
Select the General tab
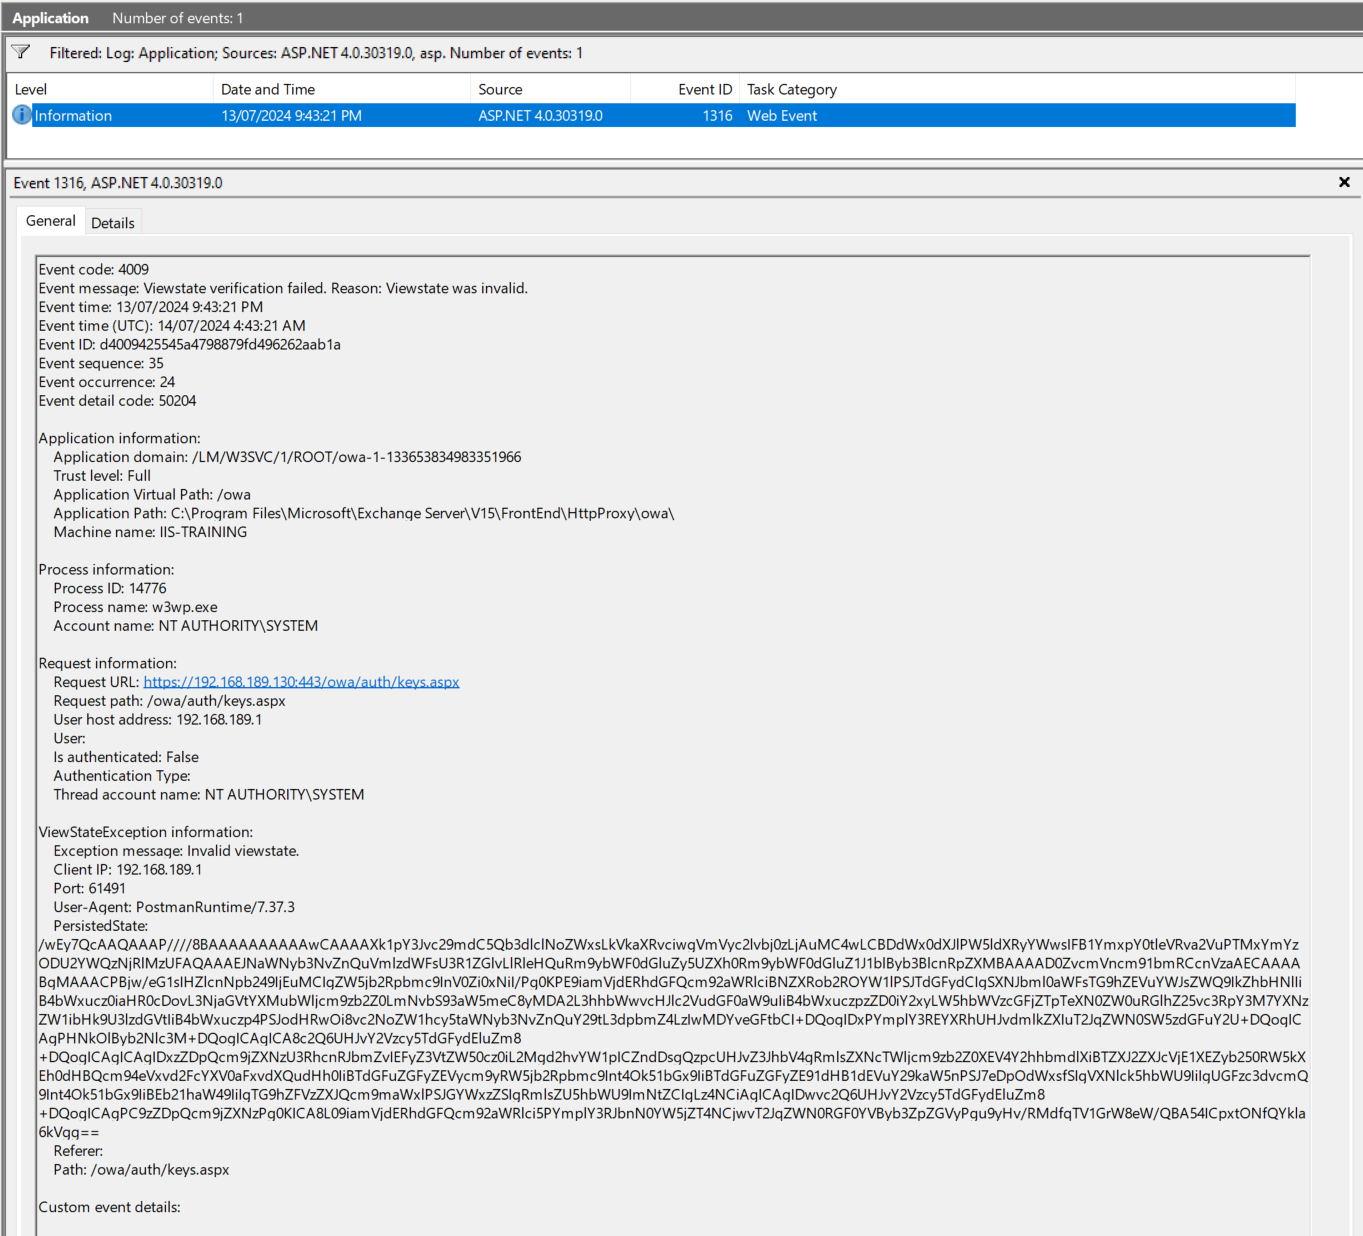coord(50,221)
